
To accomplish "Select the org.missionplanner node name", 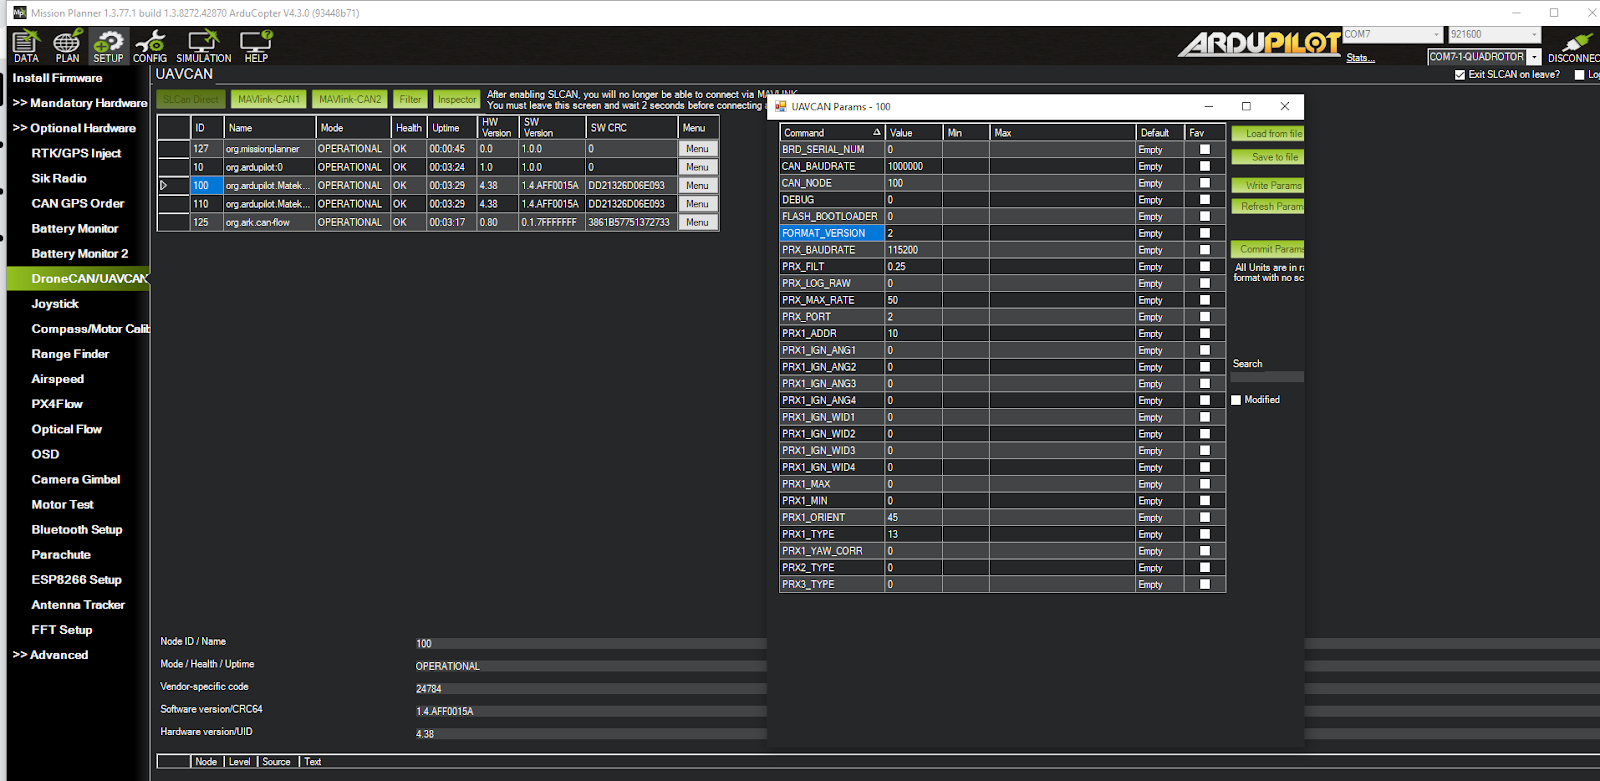I will click(269, 149).
